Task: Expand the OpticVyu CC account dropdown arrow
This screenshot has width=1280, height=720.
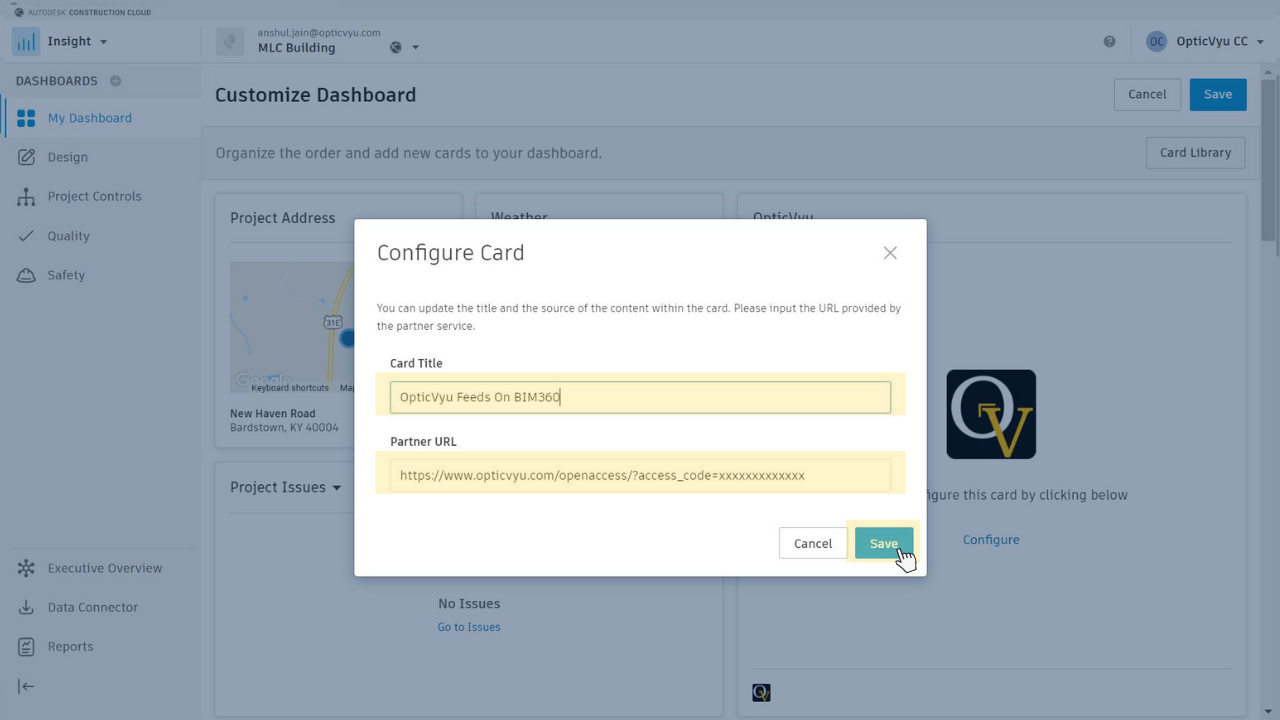Action: 1260,42
